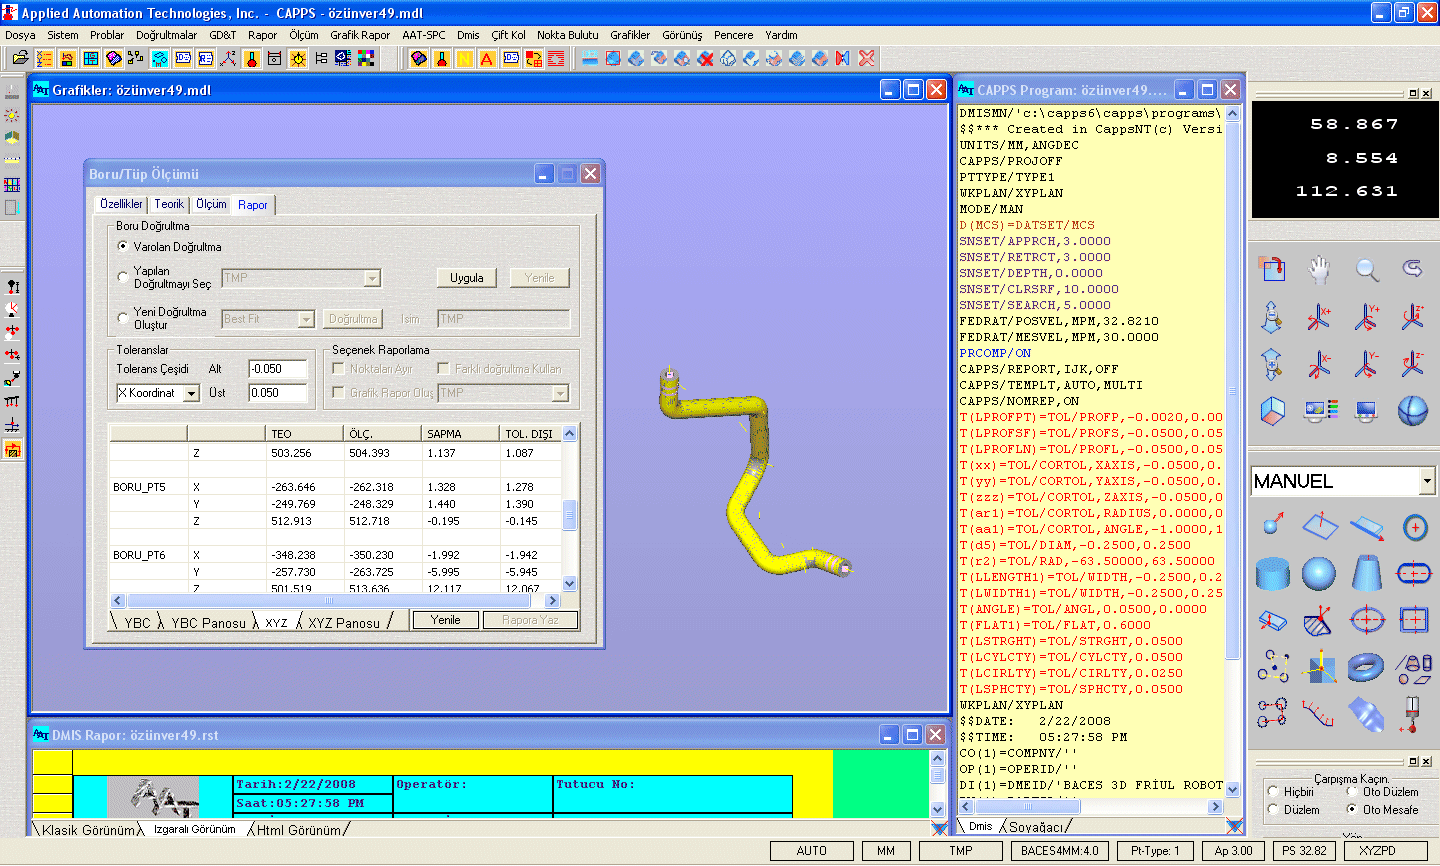
Task: Click the open folder toolbar icon
Action: (x=20, y=59)
